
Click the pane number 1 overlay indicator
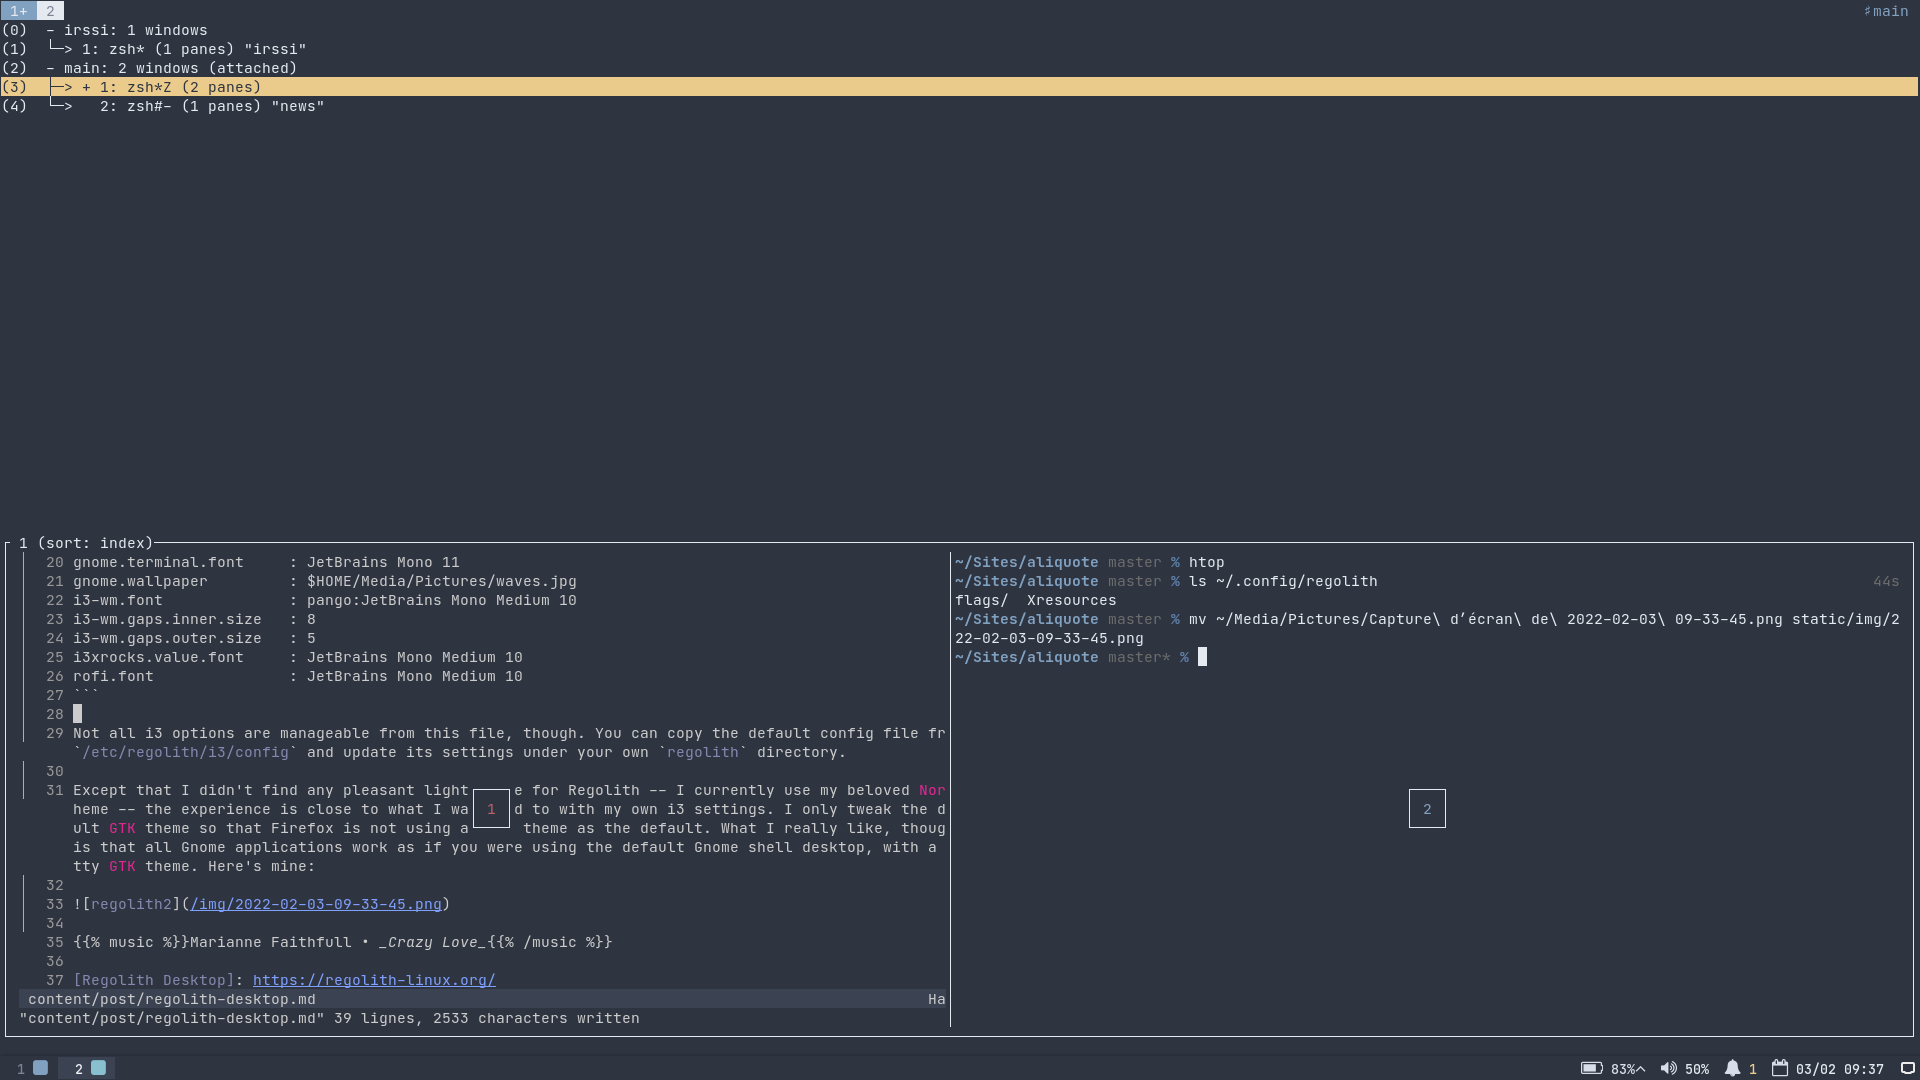tap(491, 808)
